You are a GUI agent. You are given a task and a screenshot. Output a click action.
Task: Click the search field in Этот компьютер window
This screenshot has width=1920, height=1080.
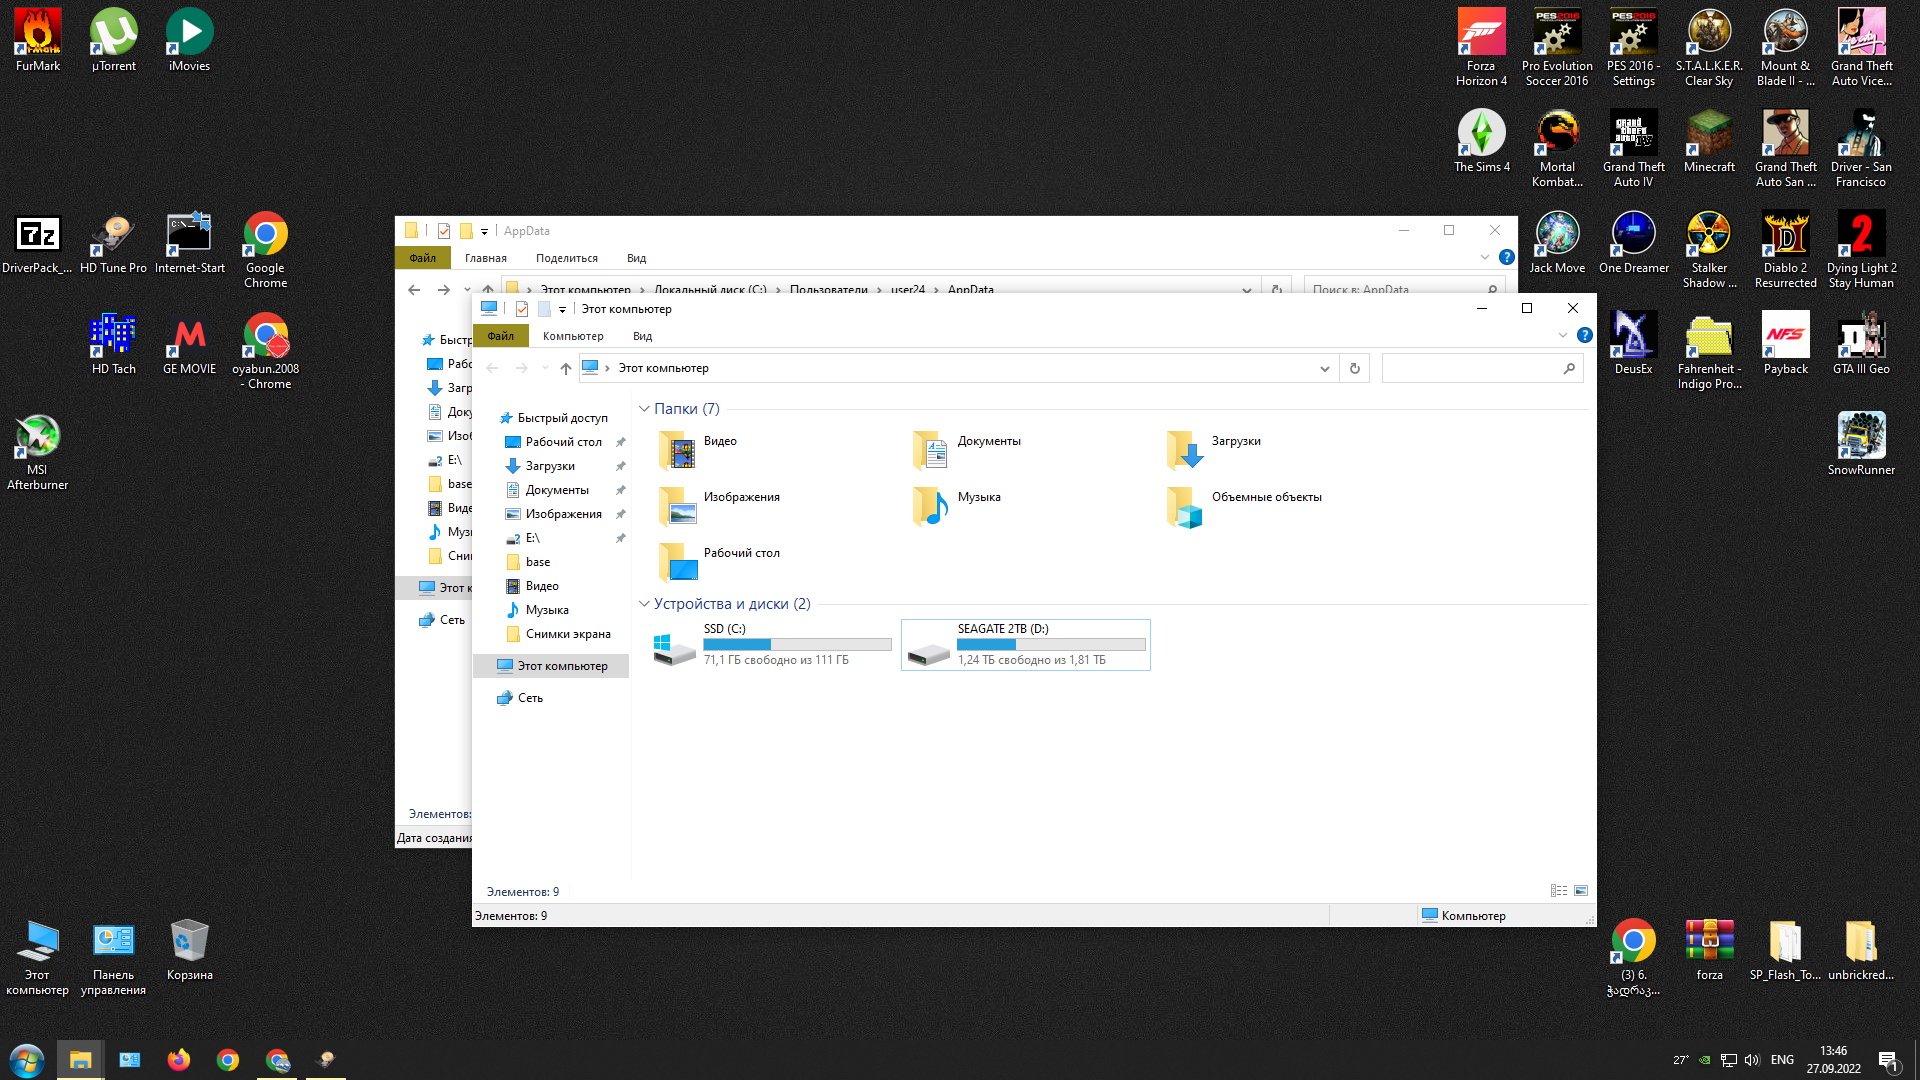(x=1470, y=369)
